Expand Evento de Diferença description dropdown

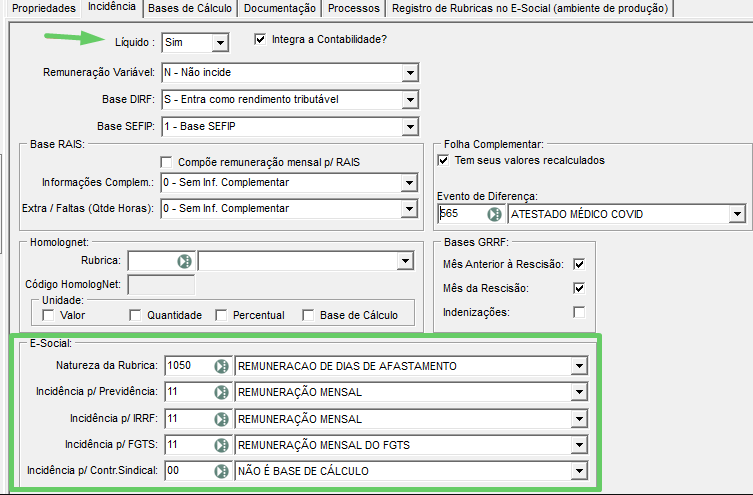click(737, 214)
